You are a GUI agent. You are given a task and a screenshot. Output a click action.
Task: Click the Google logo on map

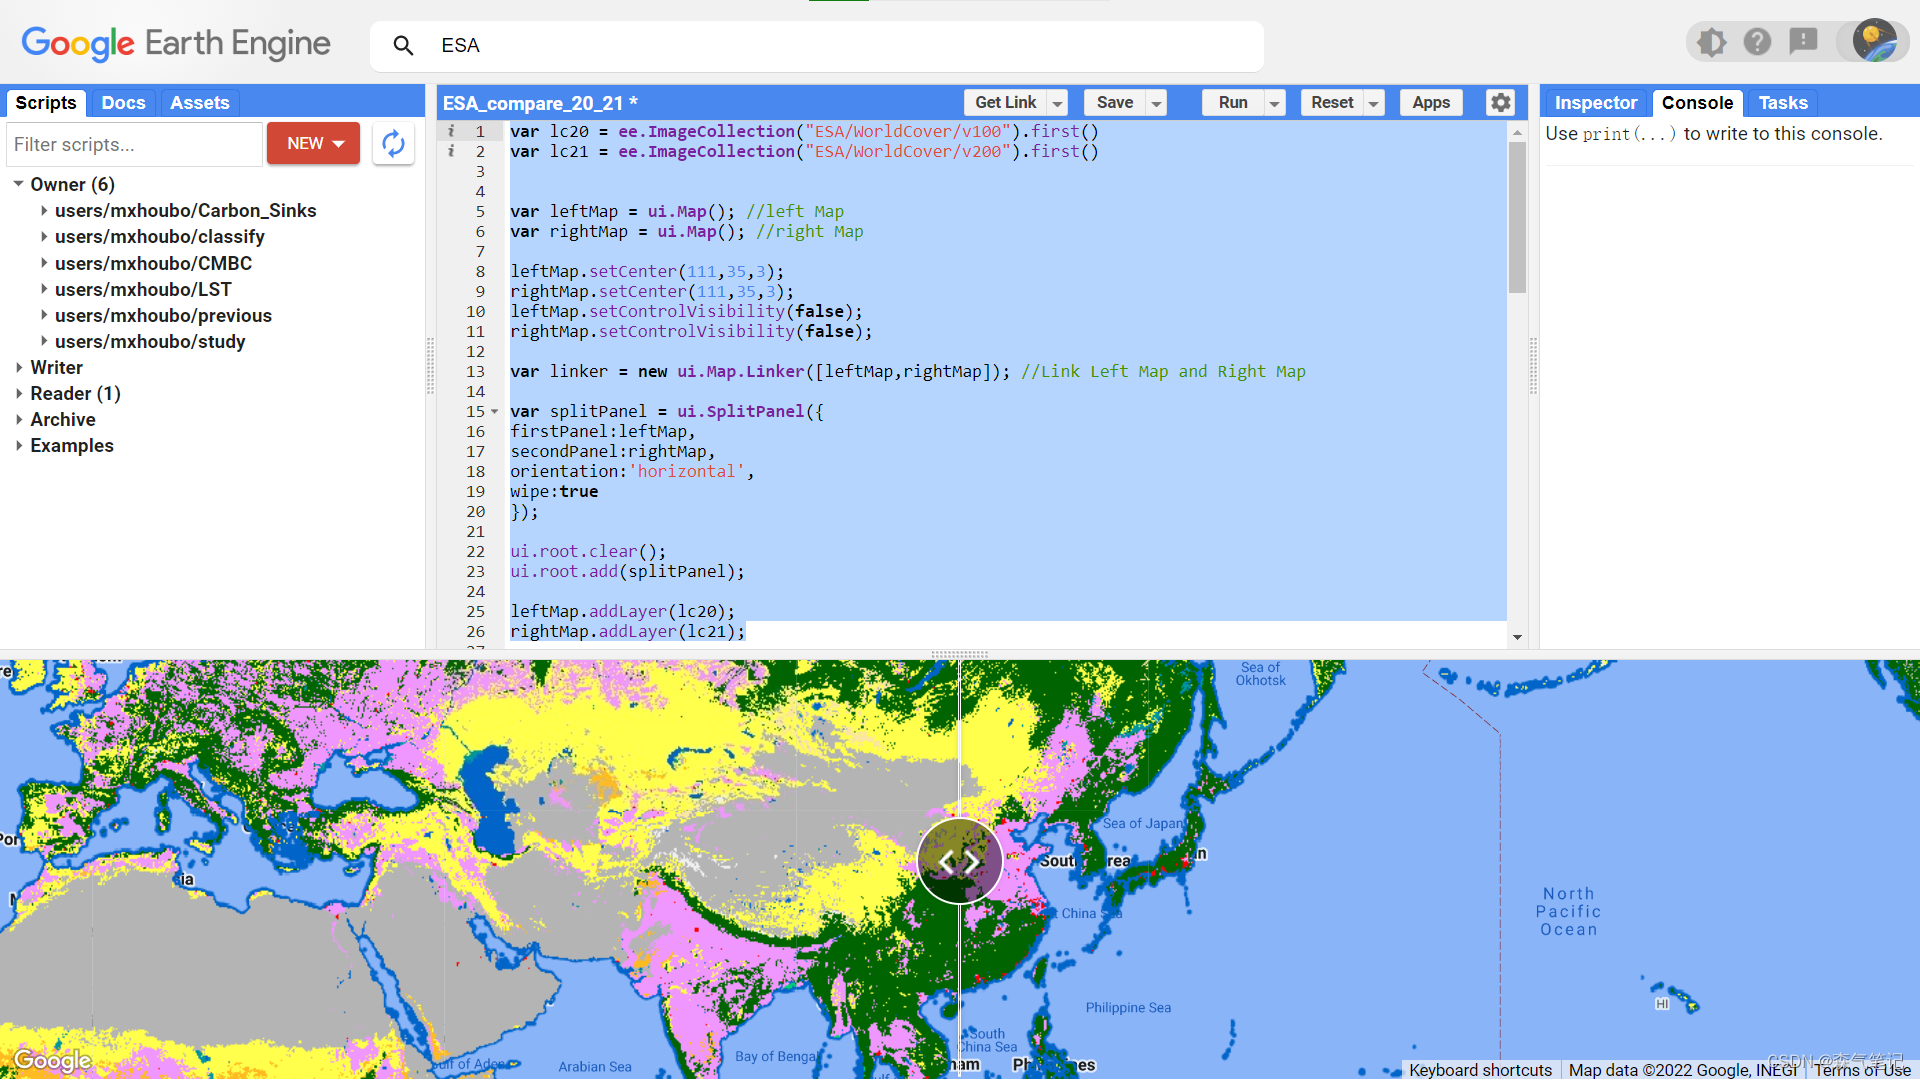pyautogui.click(x=53, y=1060)
